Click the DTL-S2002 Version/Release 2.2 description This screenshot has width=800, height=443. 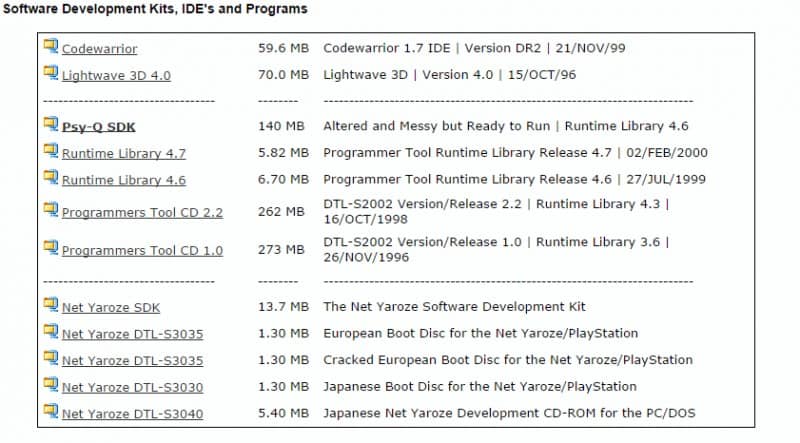point(496,211)
